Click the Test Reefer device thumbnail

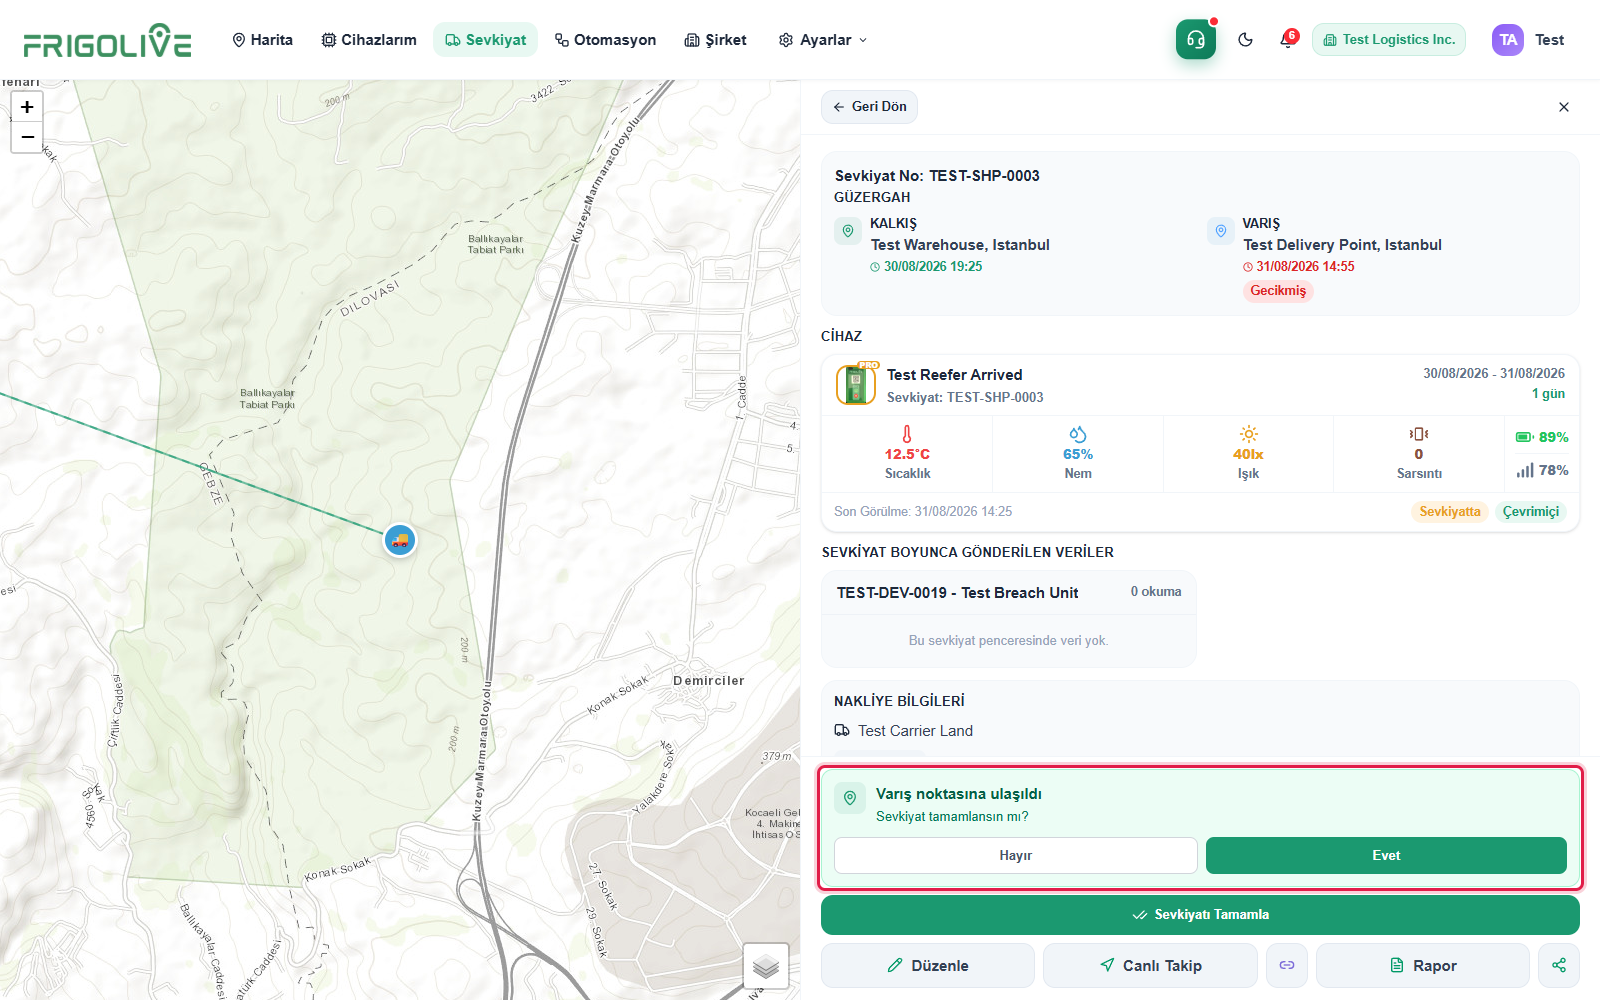tap(856, 385)
